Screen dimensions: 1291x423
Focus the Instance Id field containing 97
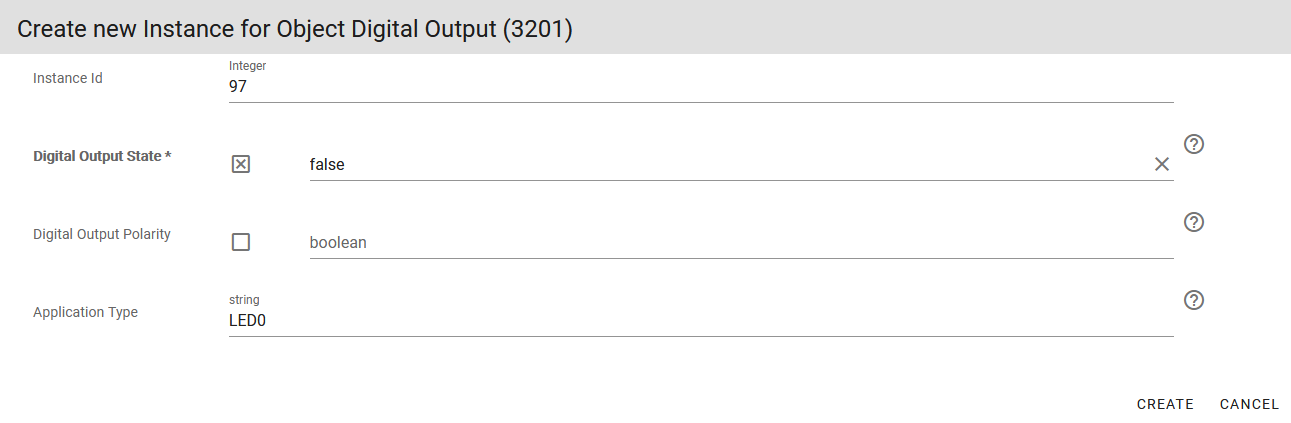(700, 87)
